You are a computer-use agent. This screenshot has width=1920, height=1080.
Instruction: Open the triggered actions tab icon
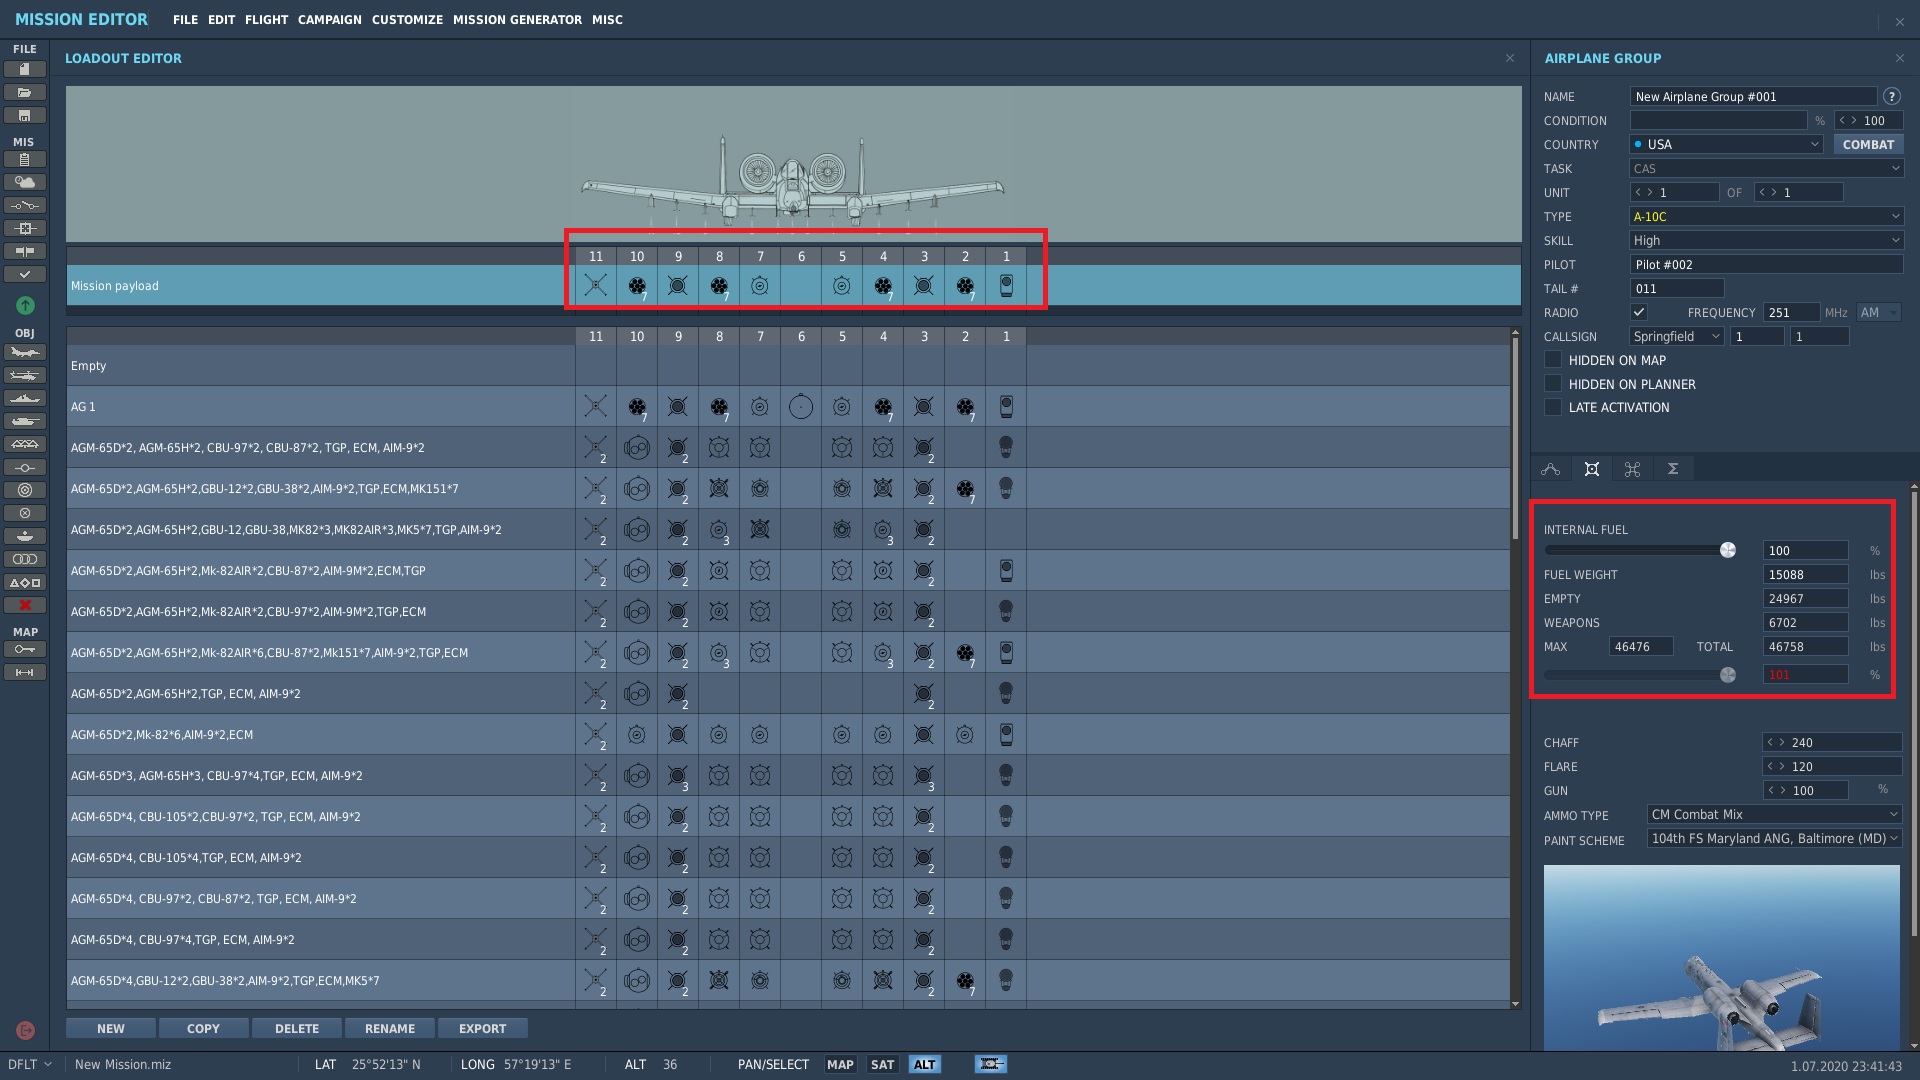1632,469
